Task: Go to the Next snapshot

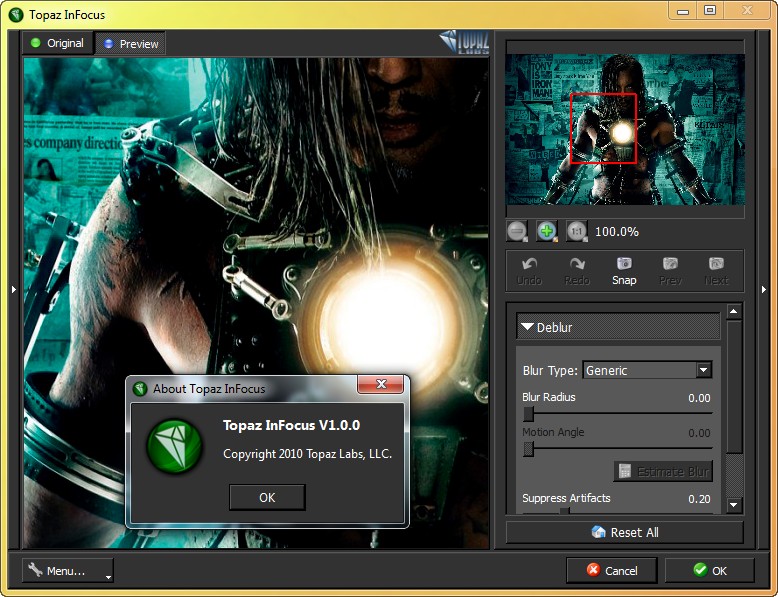Action: [716, 271]
